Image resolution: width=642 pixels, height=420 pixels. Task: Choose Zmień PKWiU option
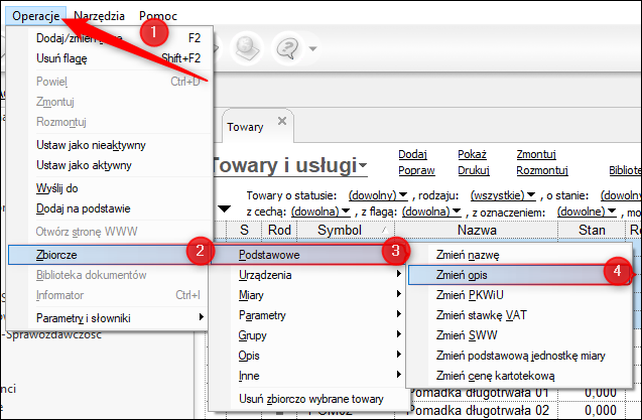(x=519, y=295)
